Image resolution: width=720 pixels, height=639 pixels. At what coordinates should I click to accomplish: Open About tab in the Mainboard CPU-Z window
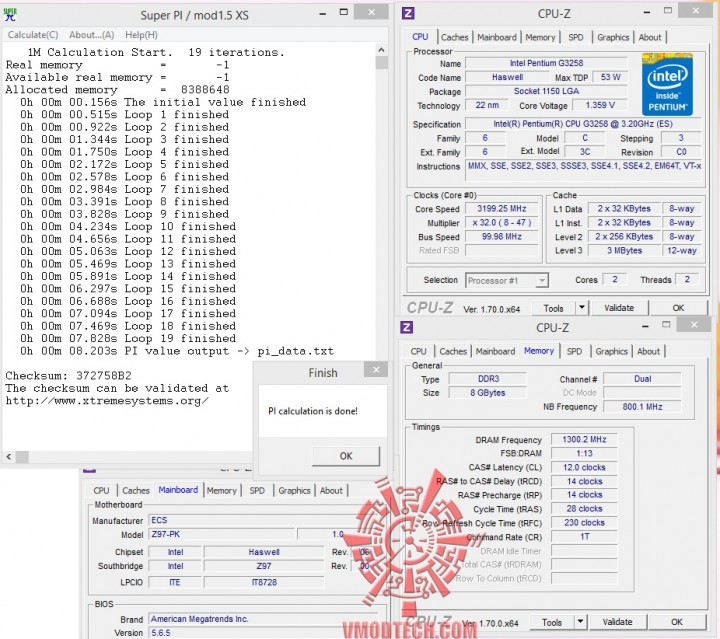(x=331, y=490)
